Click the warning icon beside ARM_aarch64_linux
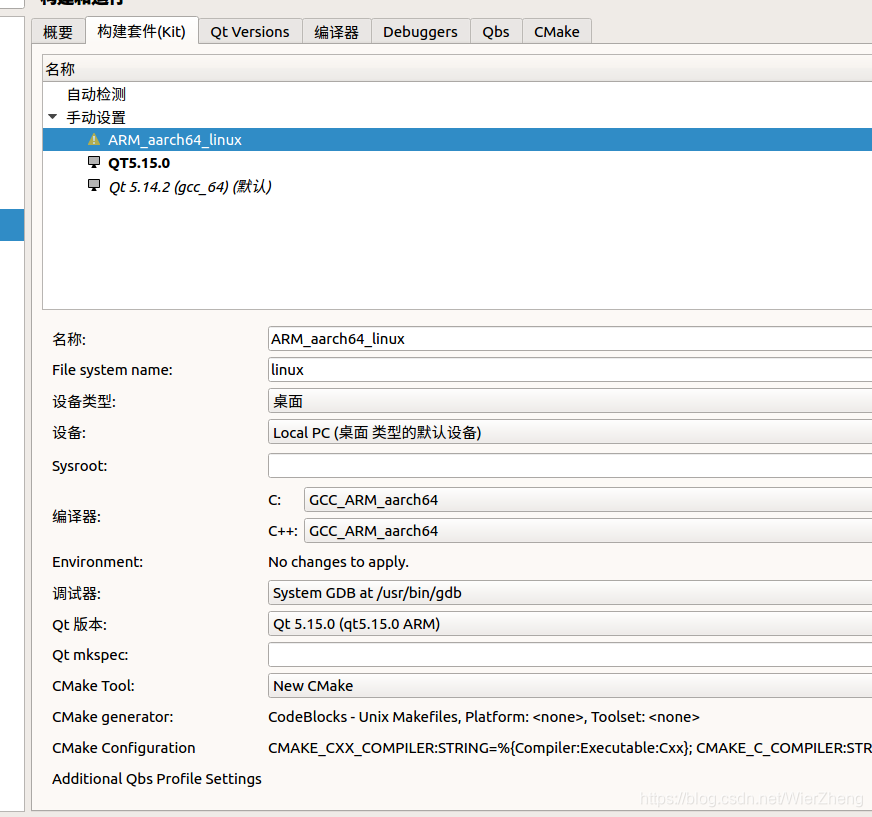Screen dimensions: 872x817 click(x=94, y=139)
